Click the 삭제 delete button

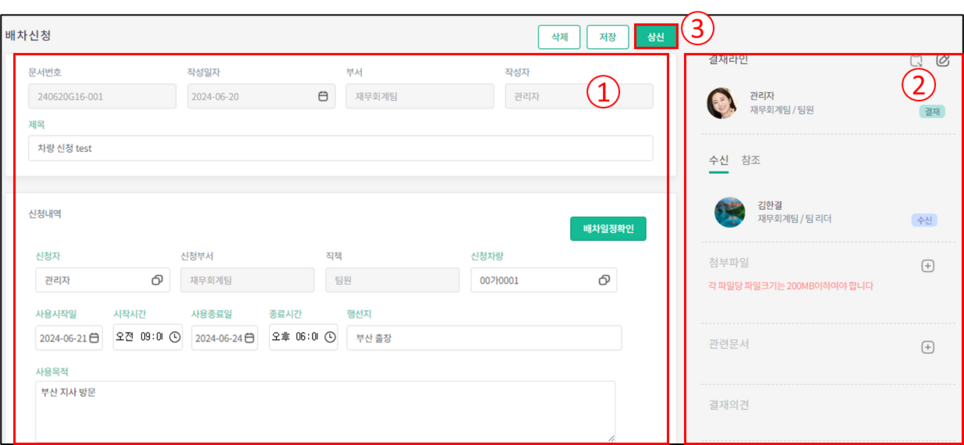(558, 37)
